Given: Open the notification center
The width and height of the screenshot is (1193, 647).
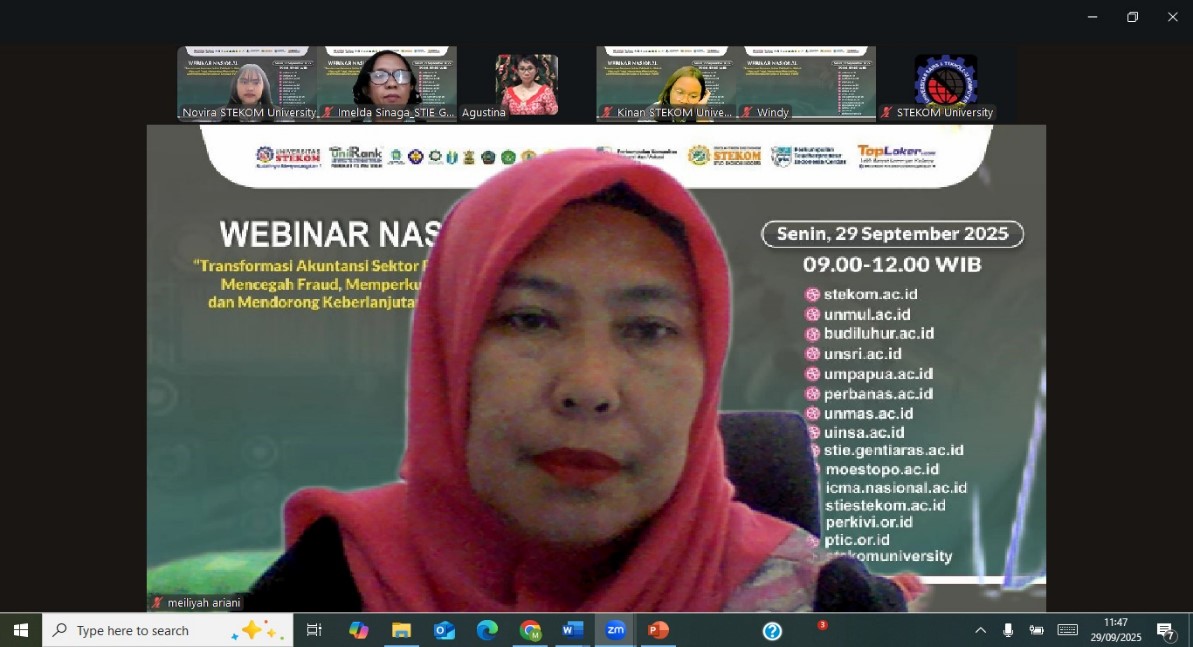Looking at the screenshot, I should click(1166, 630).
